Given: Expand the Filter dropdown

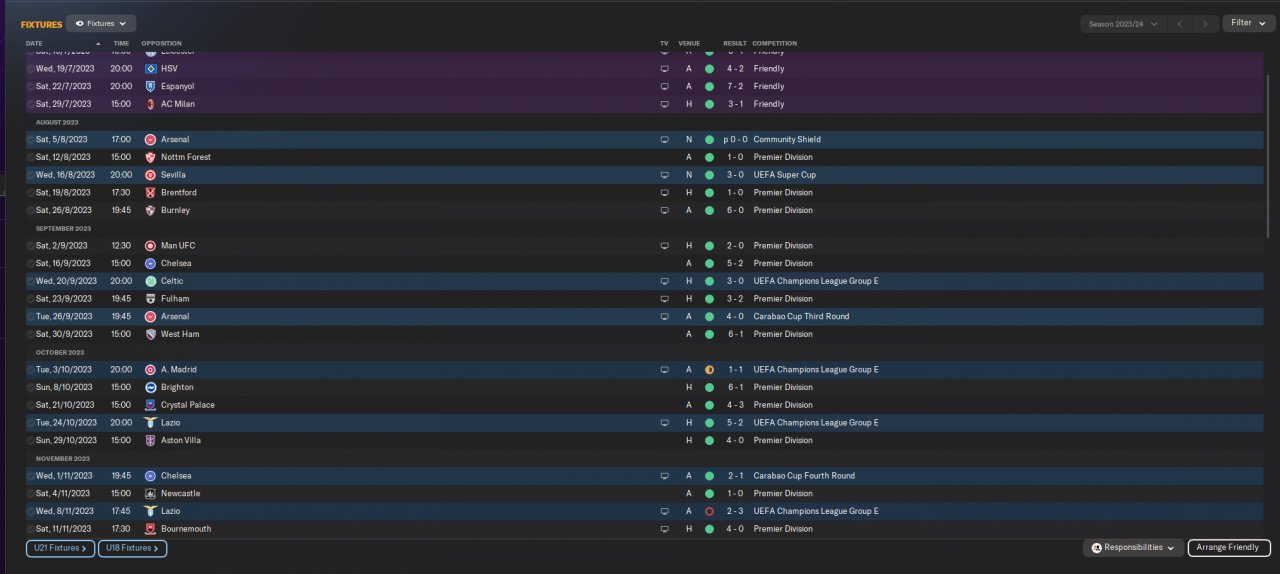Looking at the screenshot, I should (x=1248, y=23).
